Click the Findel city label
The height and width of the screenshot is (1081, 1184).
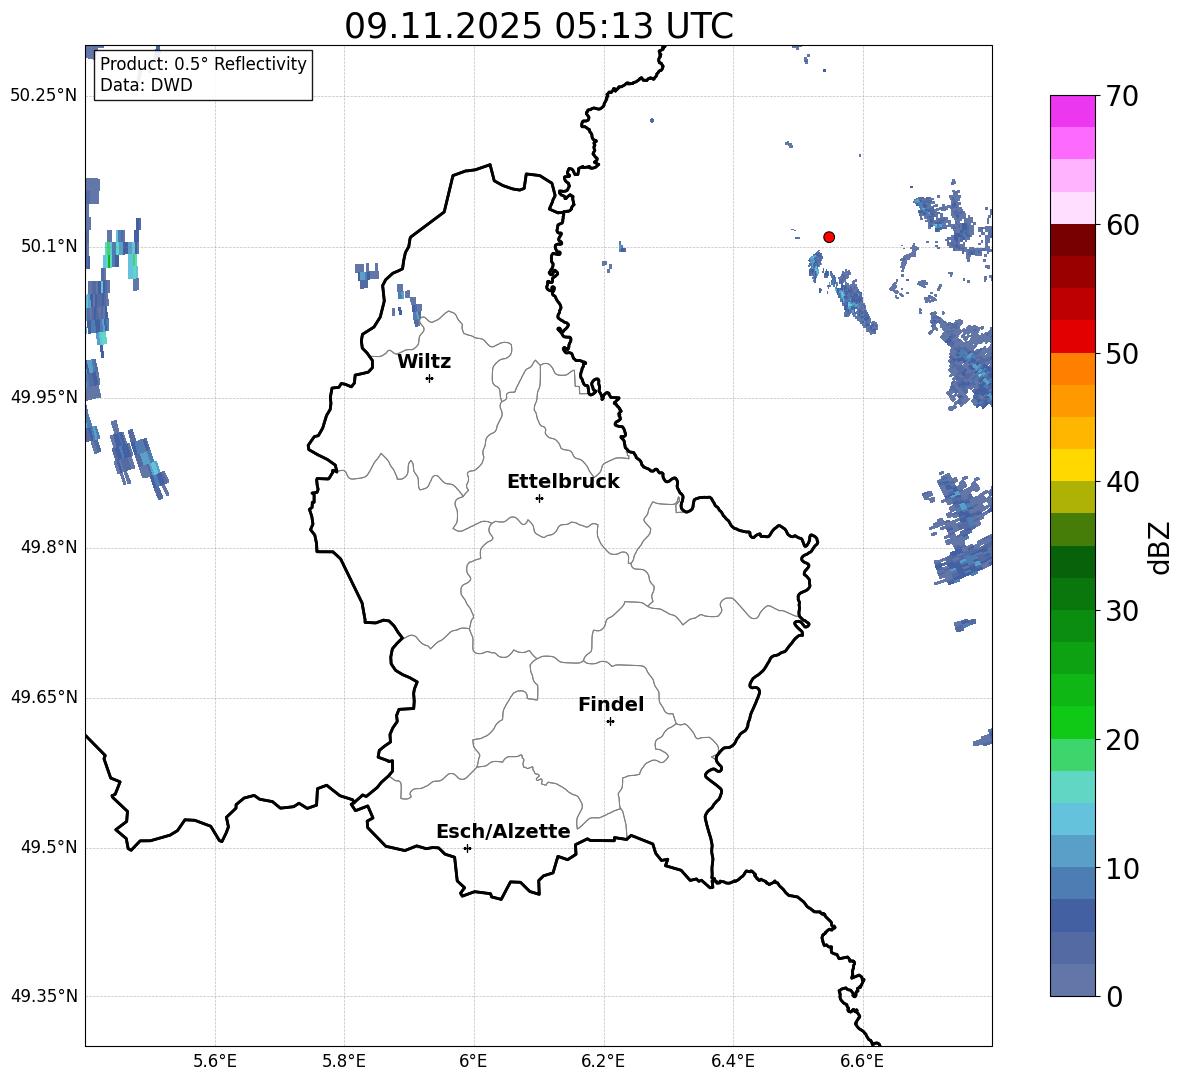[x=611, y=704]
